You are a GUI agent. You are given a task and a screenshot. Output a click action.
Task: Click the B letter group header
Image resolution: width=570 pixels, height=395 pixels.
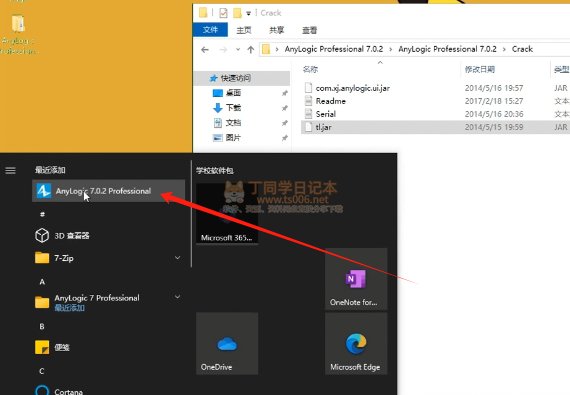tap(42, 326)
